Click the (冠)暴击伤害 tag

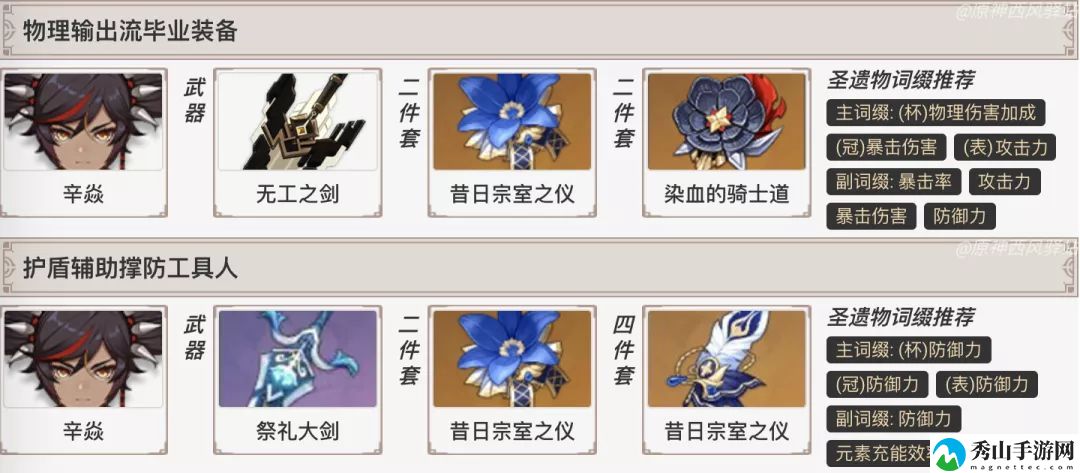click(886, 147)
